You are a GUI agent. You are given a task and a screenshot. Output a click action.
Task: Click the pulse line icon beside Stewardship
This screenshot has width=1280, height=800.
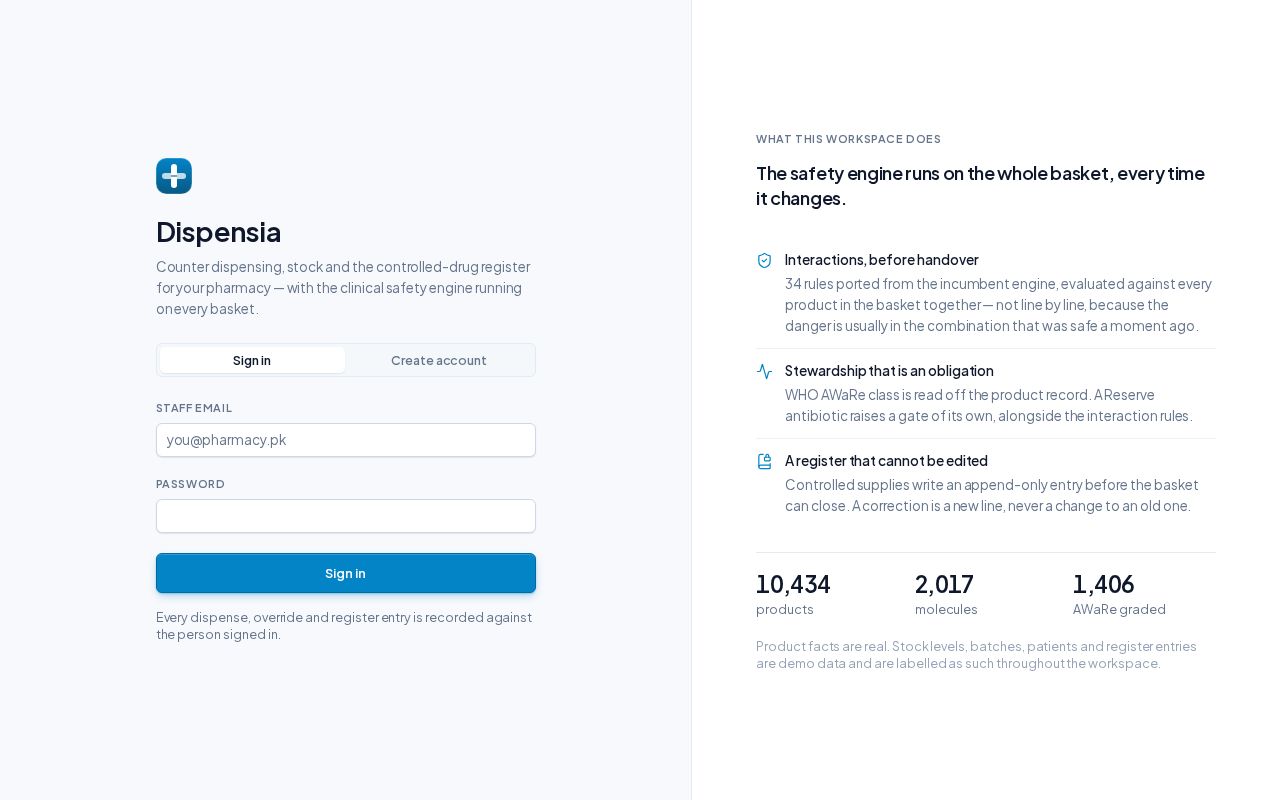tap(765, 371)
